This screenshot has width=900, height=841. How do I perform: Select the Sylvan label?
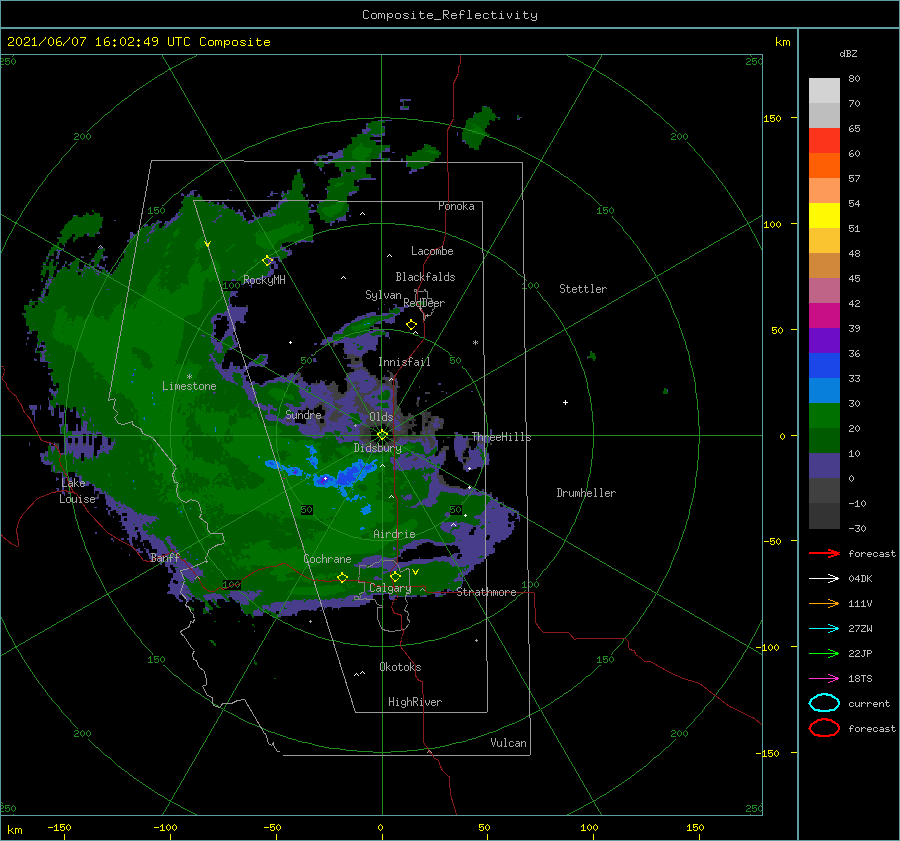(x=383, y=295)
